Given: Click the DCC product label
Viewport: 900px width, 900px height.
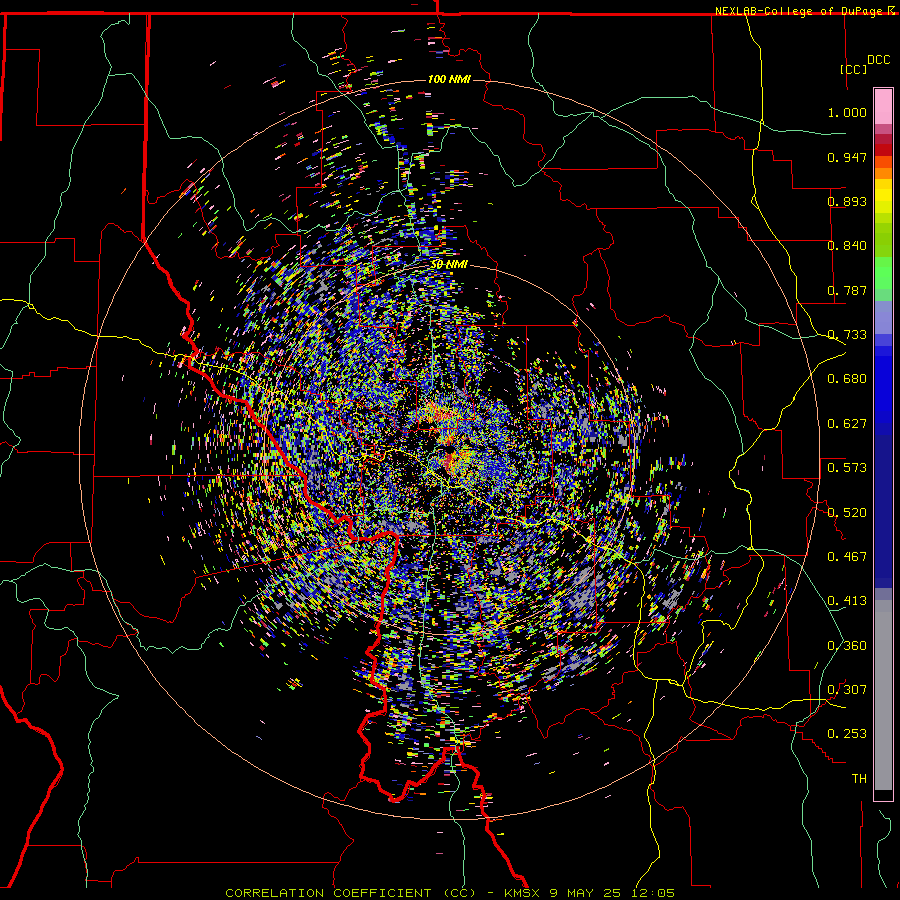Looking at the screenshot, I should pos(878,60).
